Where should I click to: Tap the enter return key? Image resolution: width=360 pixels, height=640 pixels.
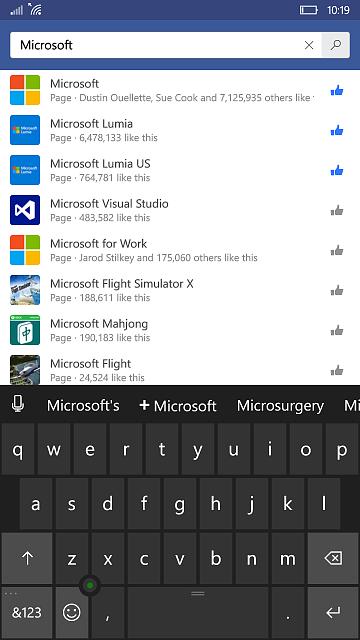tap(333, 612)
